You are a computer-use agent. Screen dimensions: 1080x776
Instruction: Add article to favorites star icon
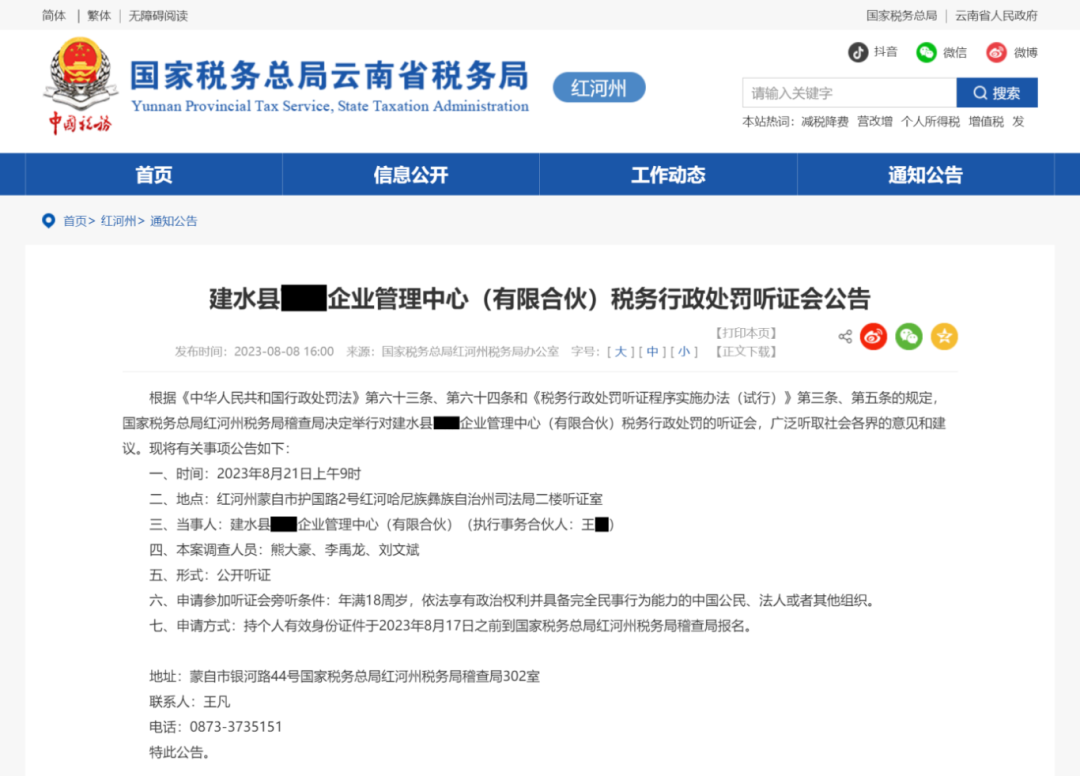(944, 337)
